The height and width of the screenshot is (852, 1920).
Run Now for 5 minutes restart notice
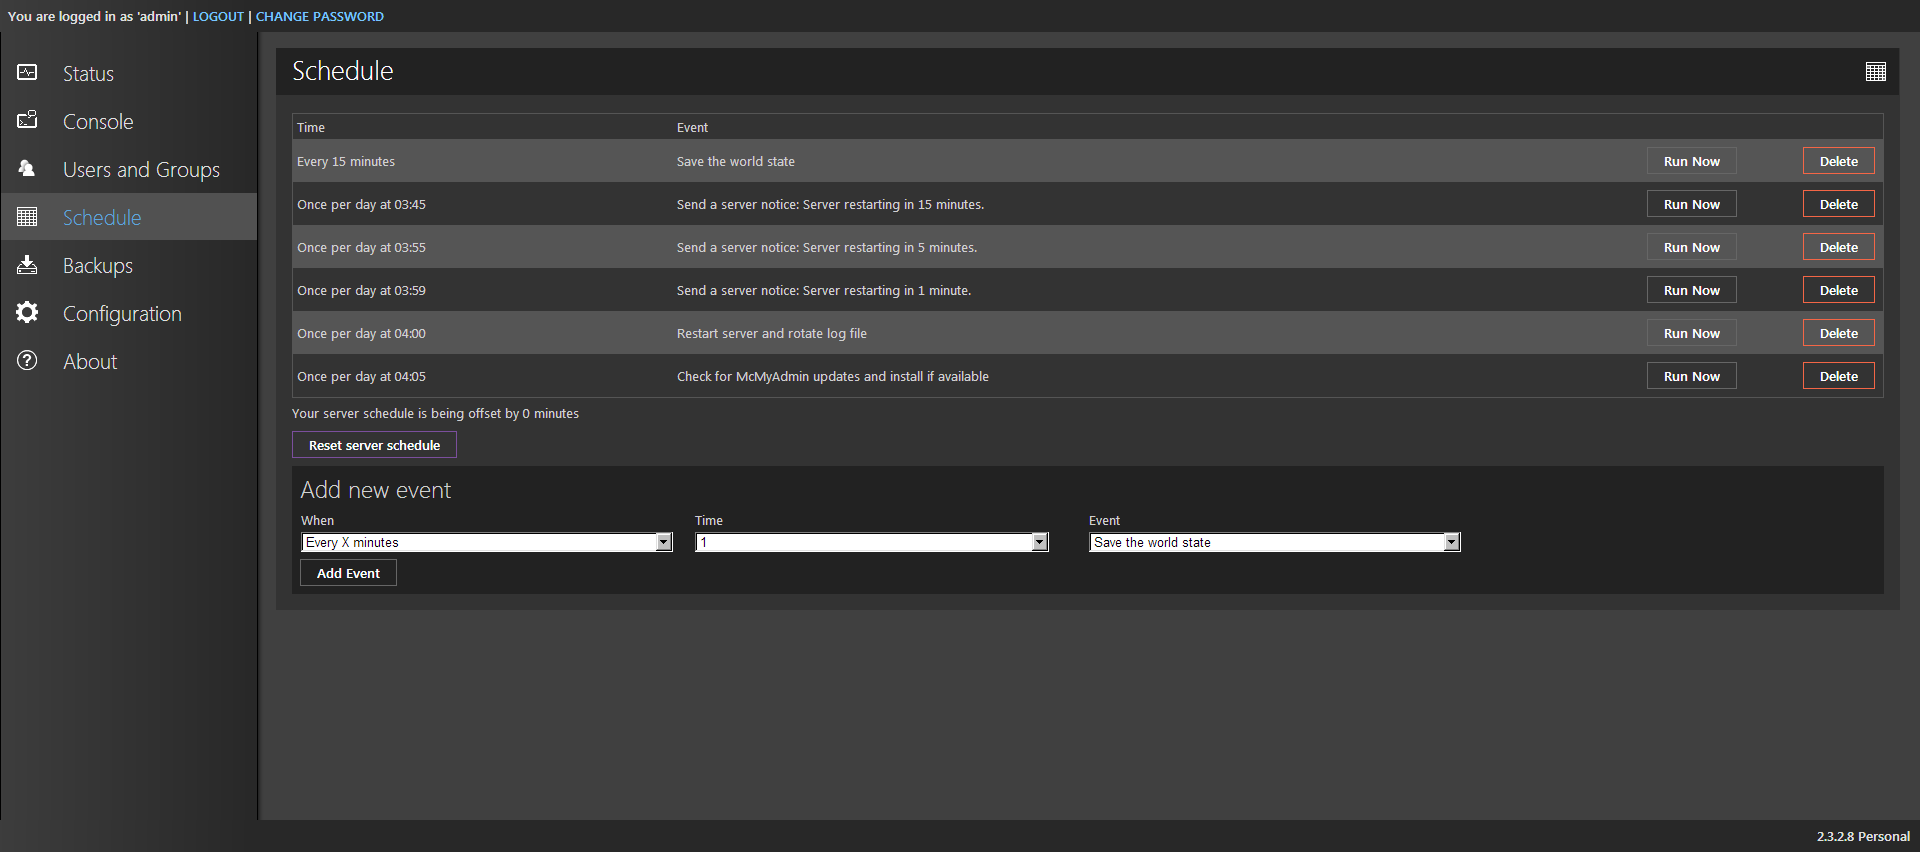[x=1691, y=247]
